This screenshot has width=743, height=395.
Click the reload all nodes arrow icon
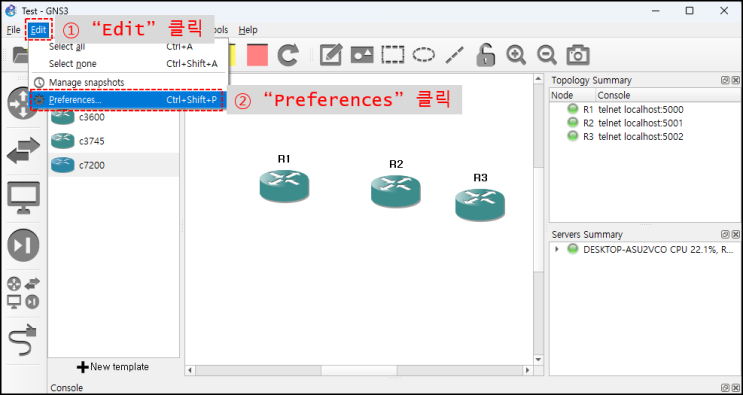[288, 55]
